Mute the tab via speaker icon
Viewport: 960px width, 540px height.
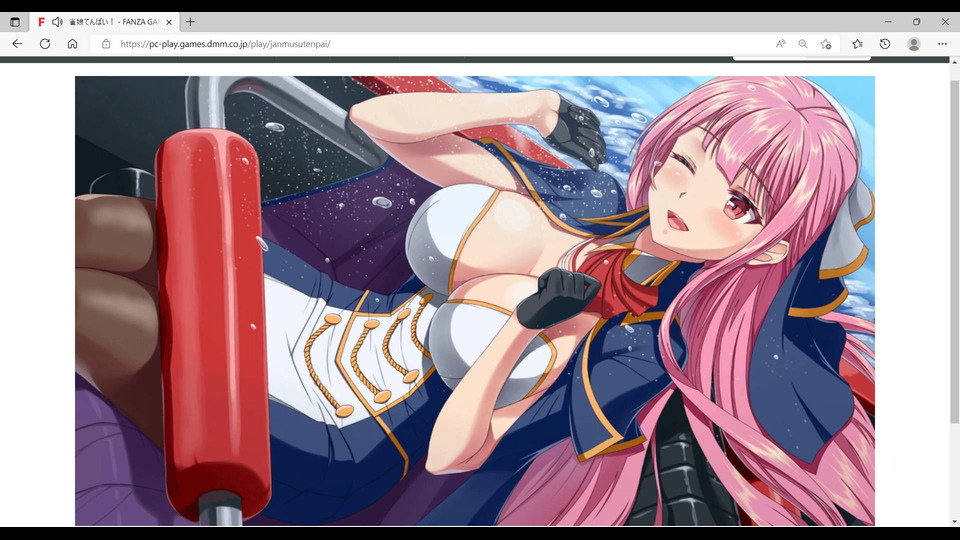(x=57, y=22)
